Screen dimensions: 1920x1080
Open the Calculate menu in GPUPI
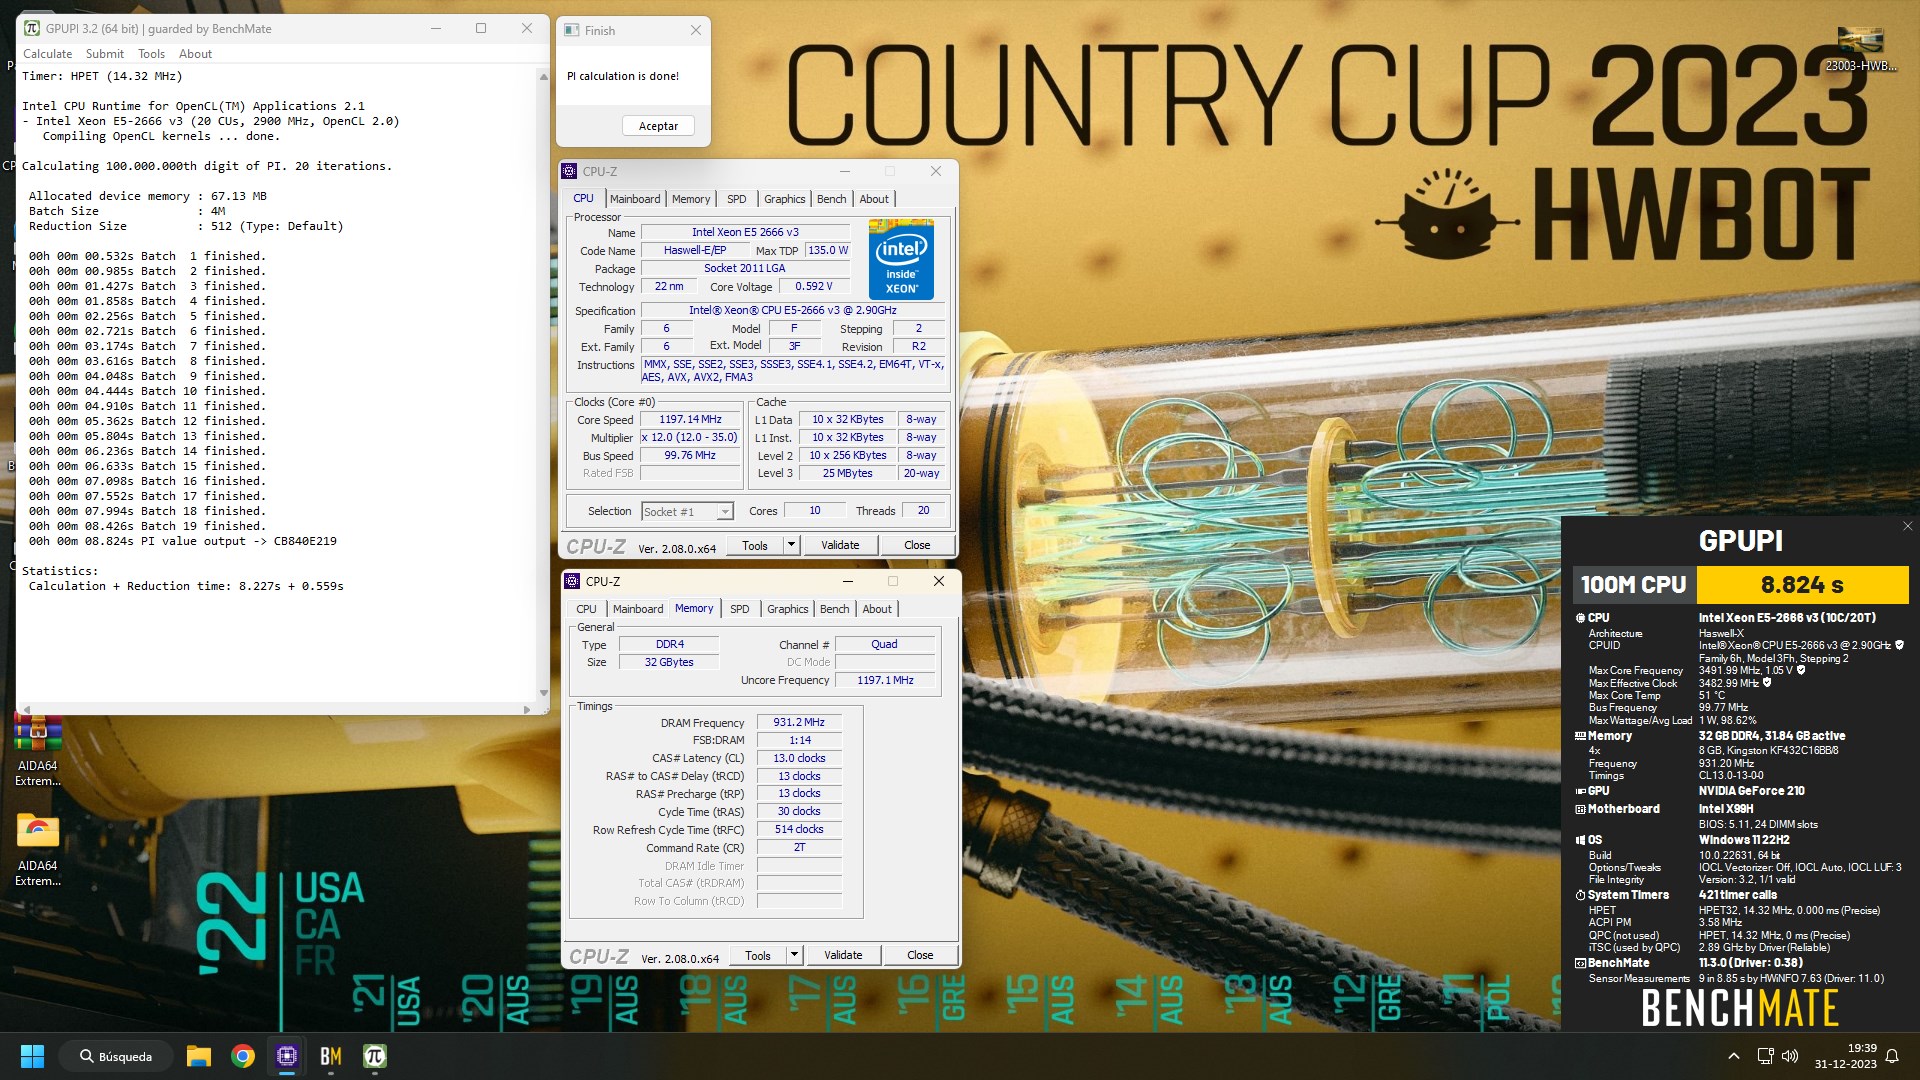[47, 54]
